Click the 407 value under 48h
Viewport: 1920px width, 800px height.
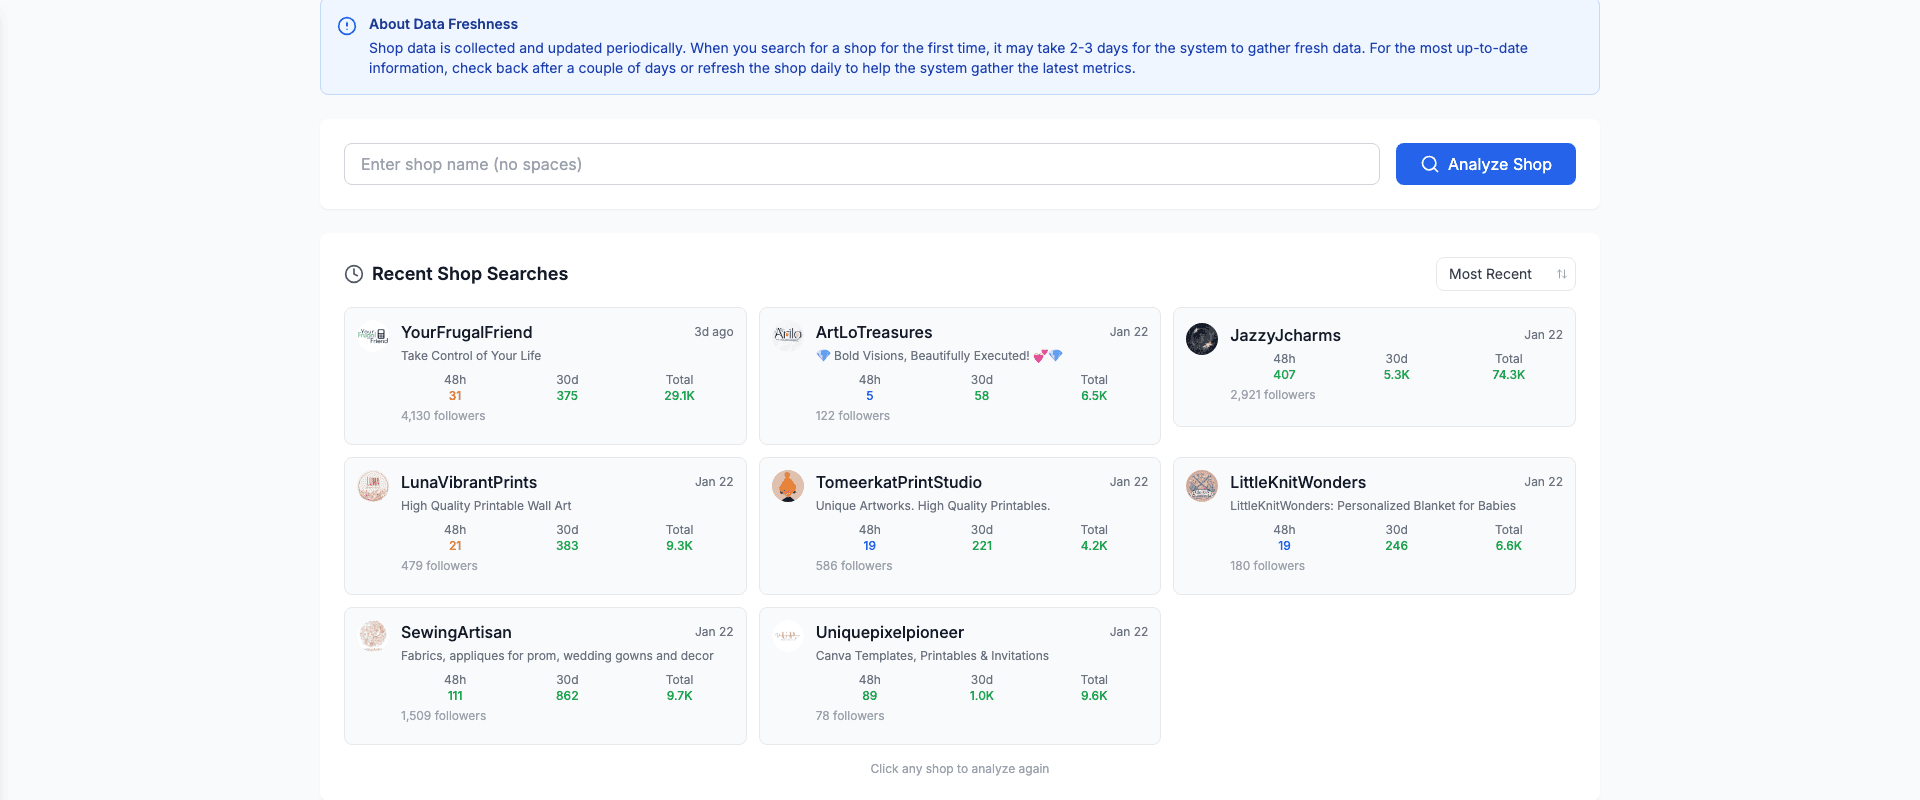click(x=1284, y=375)
